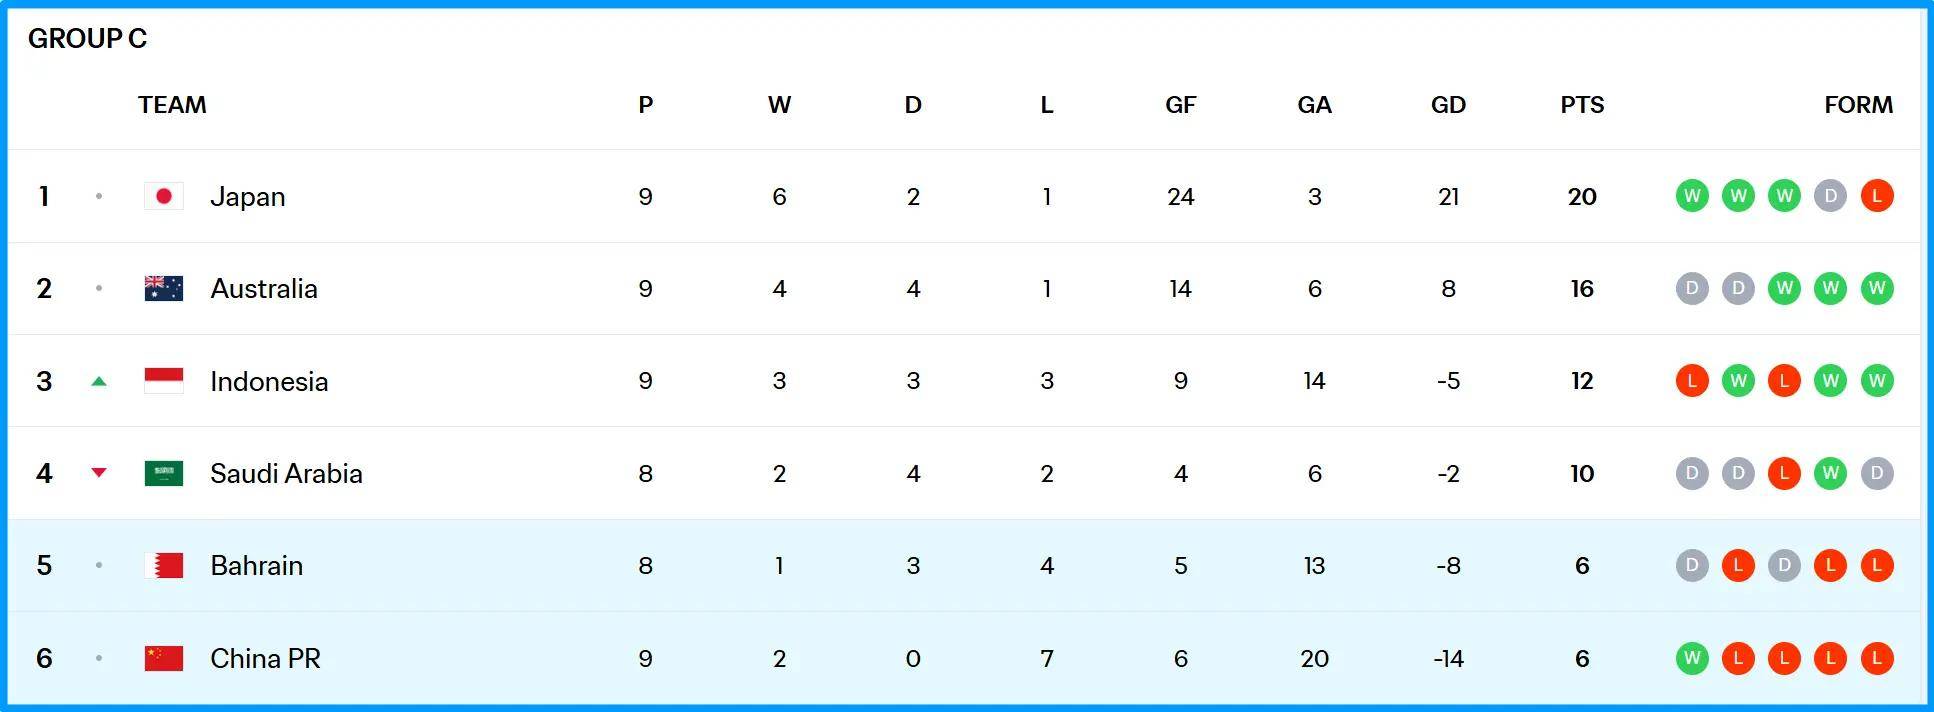1934x712 pixels.
Task: Open the Australia team link
Action: 264,289
